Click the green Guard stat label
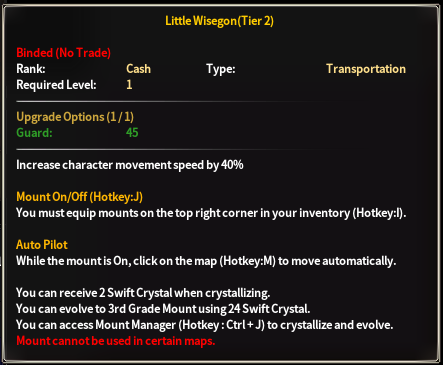This screenshot has height=365, width=443. (34, 133)
